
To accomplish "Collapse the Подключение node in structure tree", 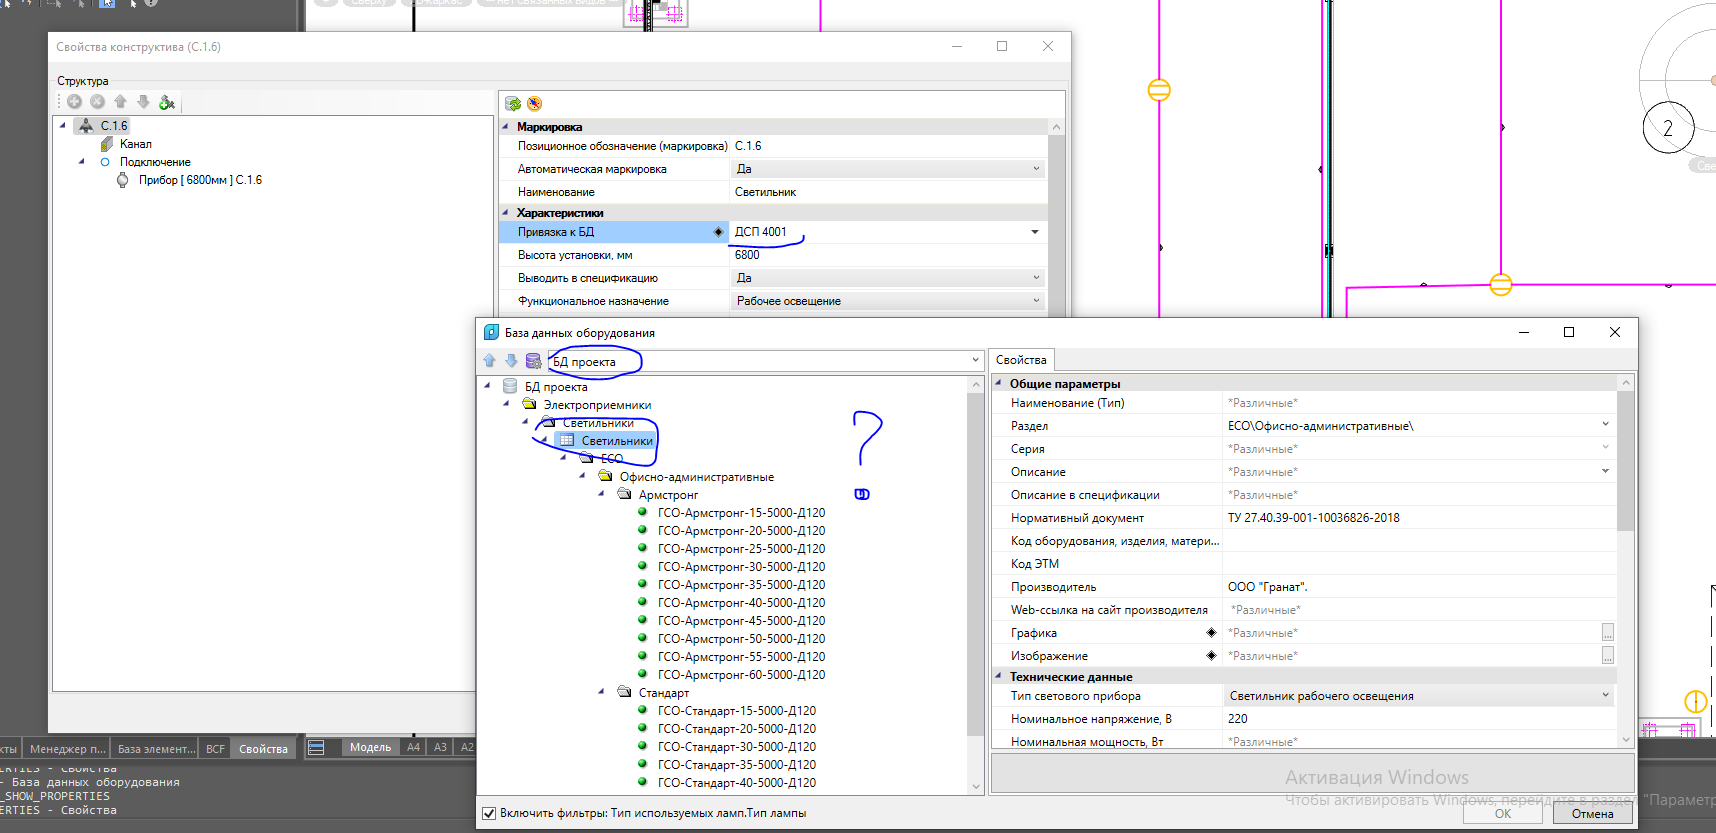I will tap(82, 161).
